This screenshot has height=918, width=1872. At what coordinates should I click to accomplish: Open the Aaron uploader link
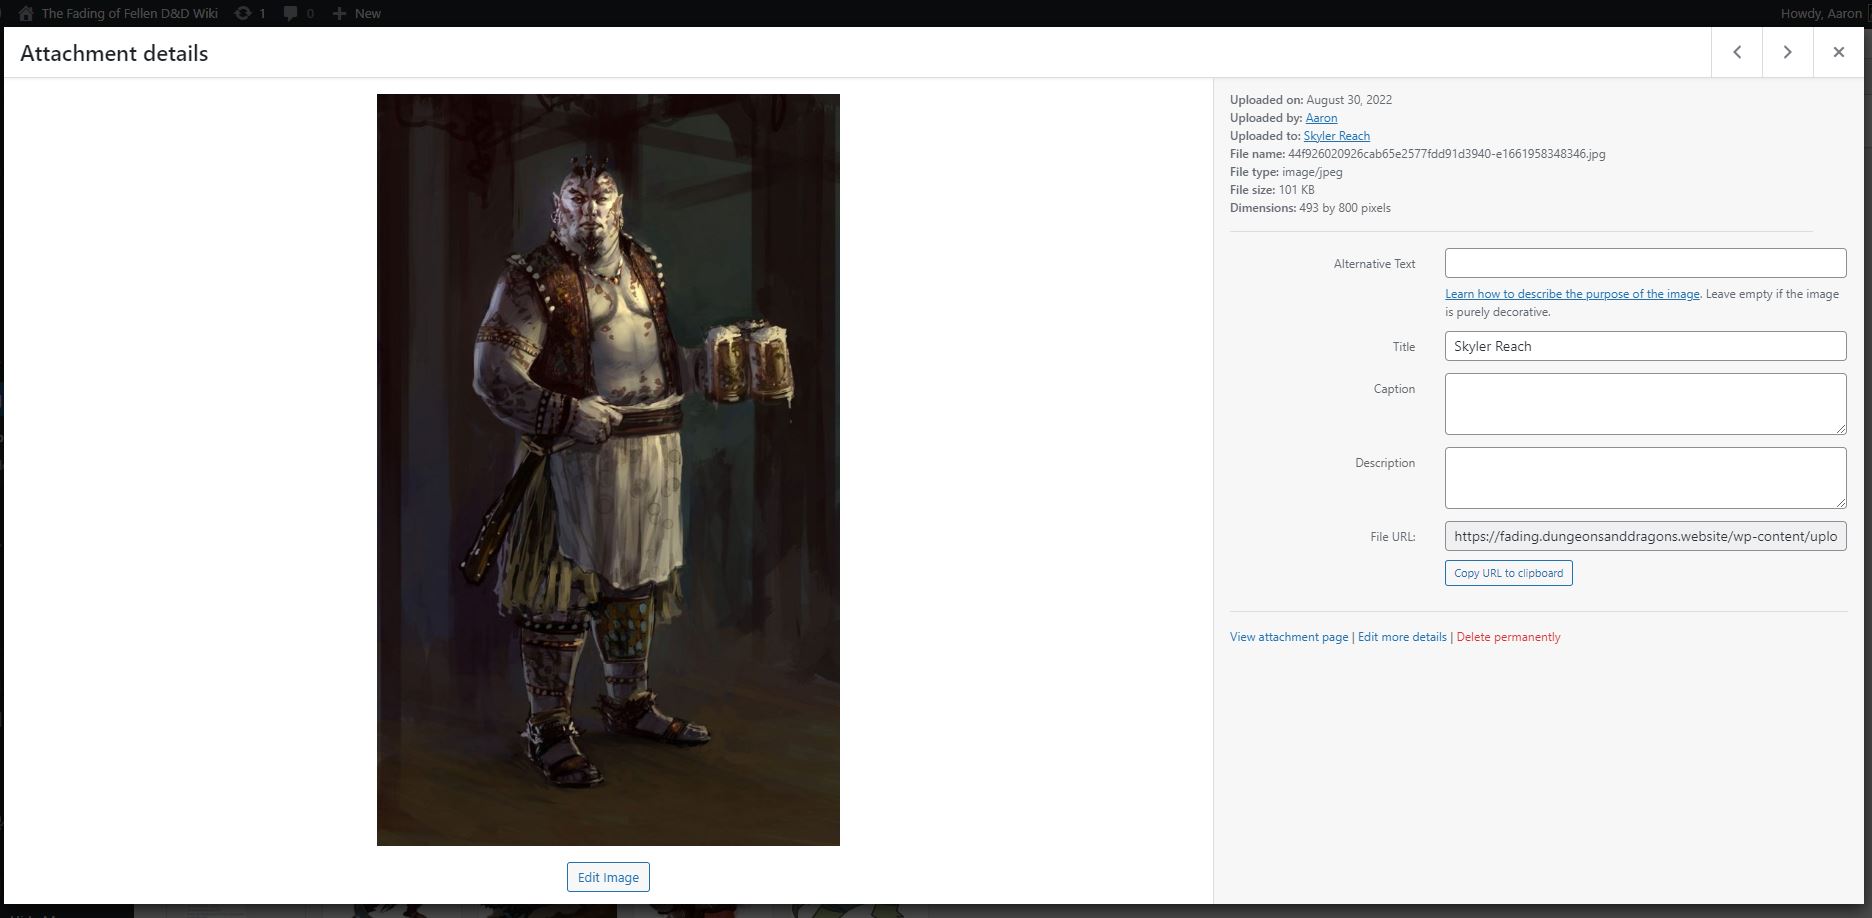point(1321,118)
